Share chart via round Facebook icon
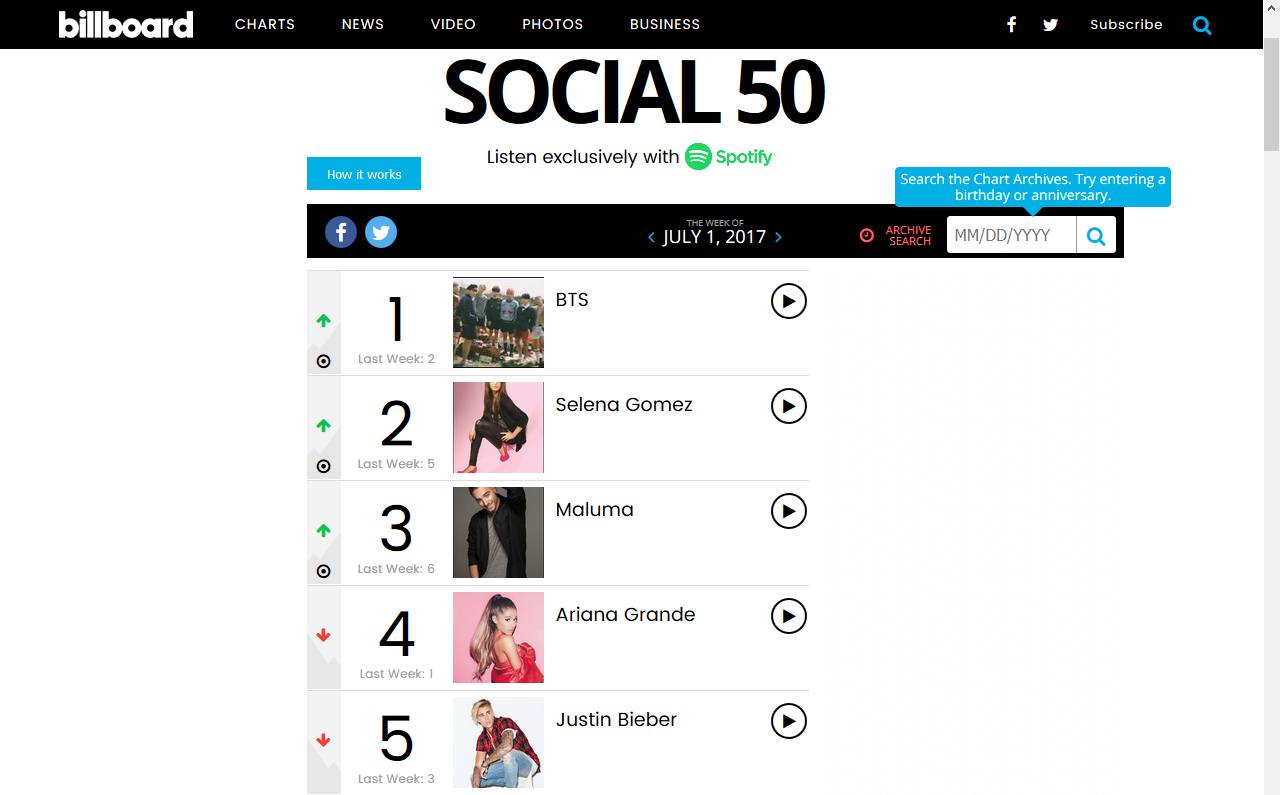1280x795 pixels. (341, 232)
